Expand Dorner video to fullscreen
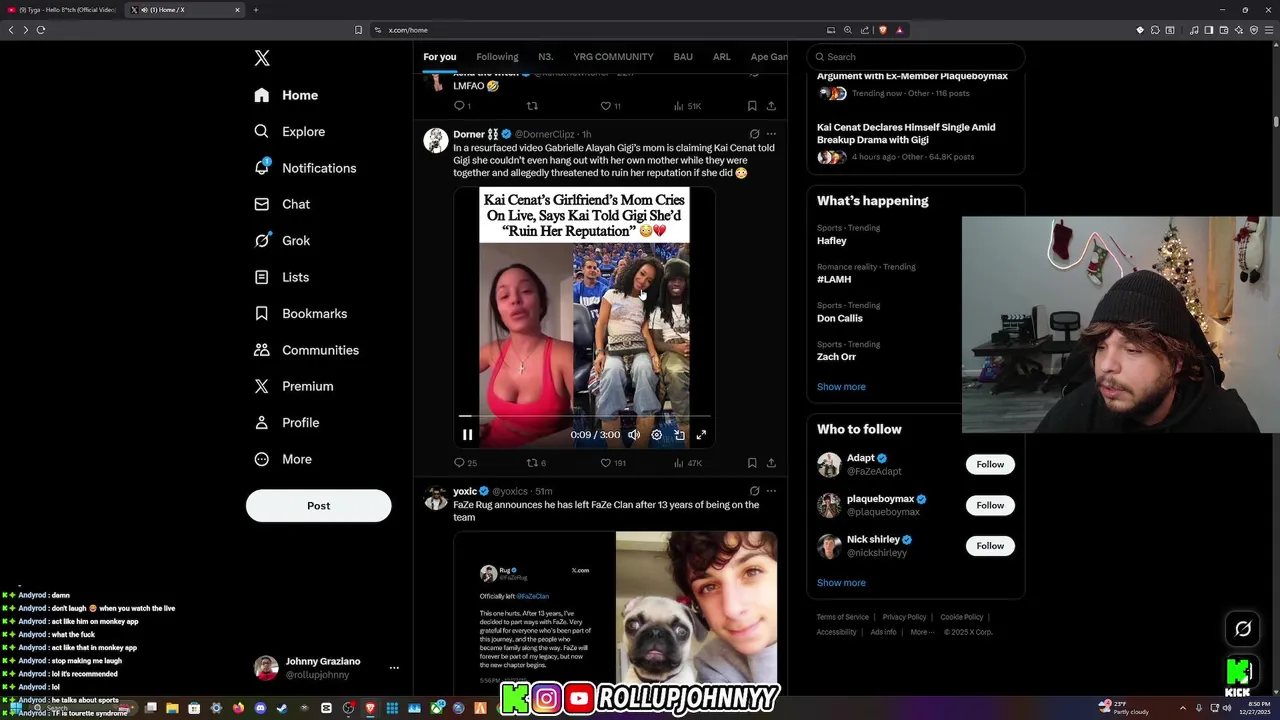 click(x=701, y=435)
